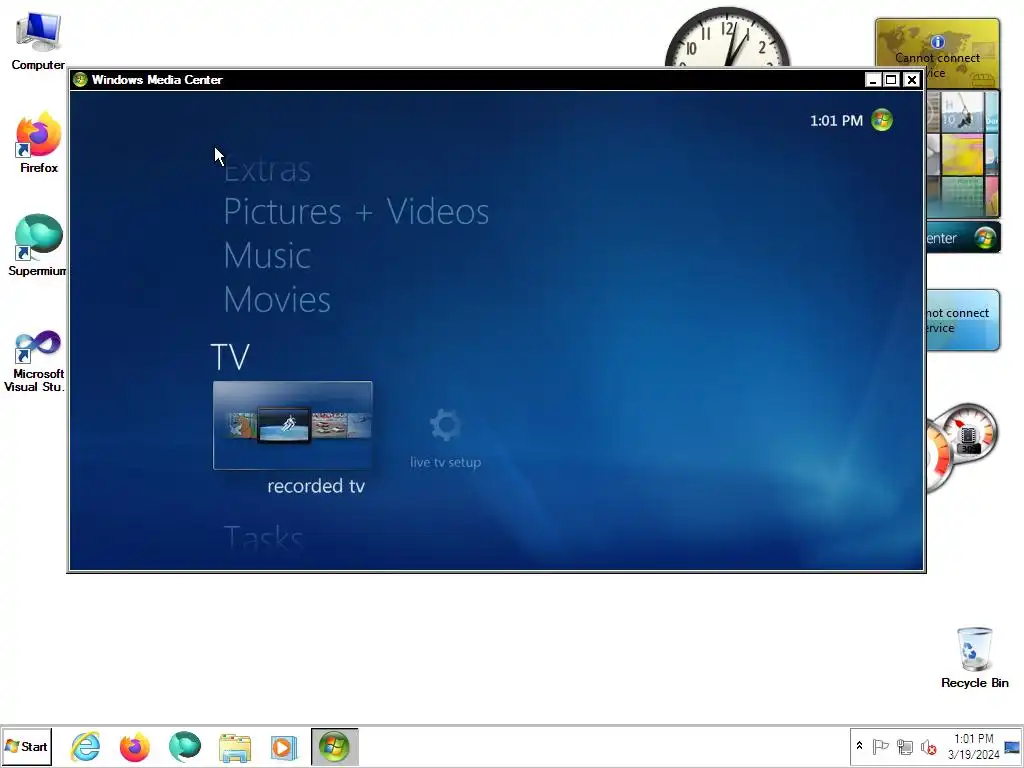Viewport: 1024px width, 768px height.
Task: Click the blue weather cannot connect gadget
Action: [963, 320]
